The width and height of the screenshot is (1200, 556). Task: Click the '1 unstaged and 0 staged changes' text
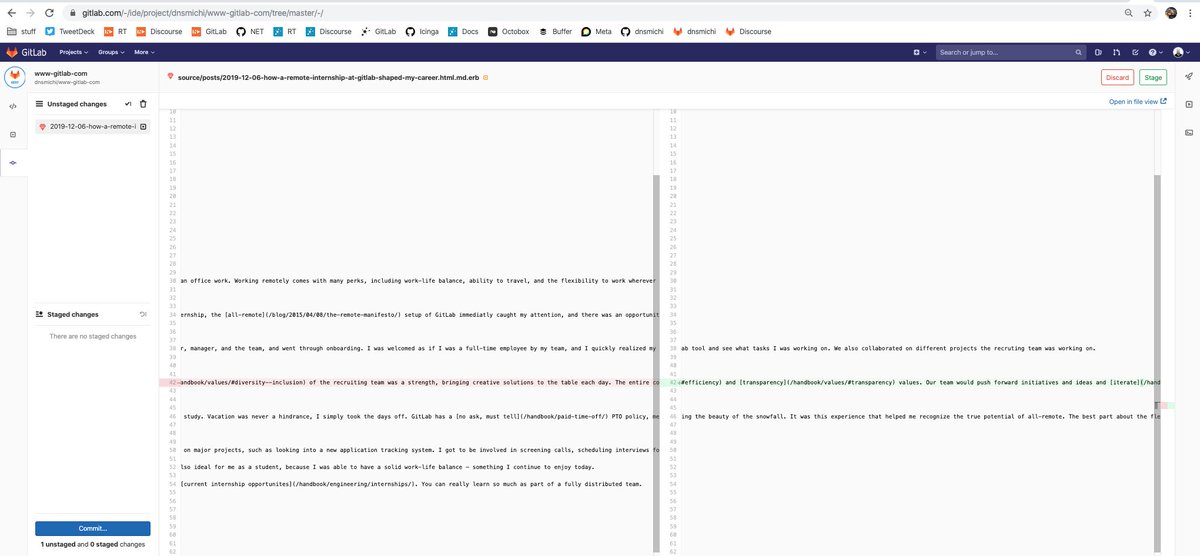(x=93, y=544)
